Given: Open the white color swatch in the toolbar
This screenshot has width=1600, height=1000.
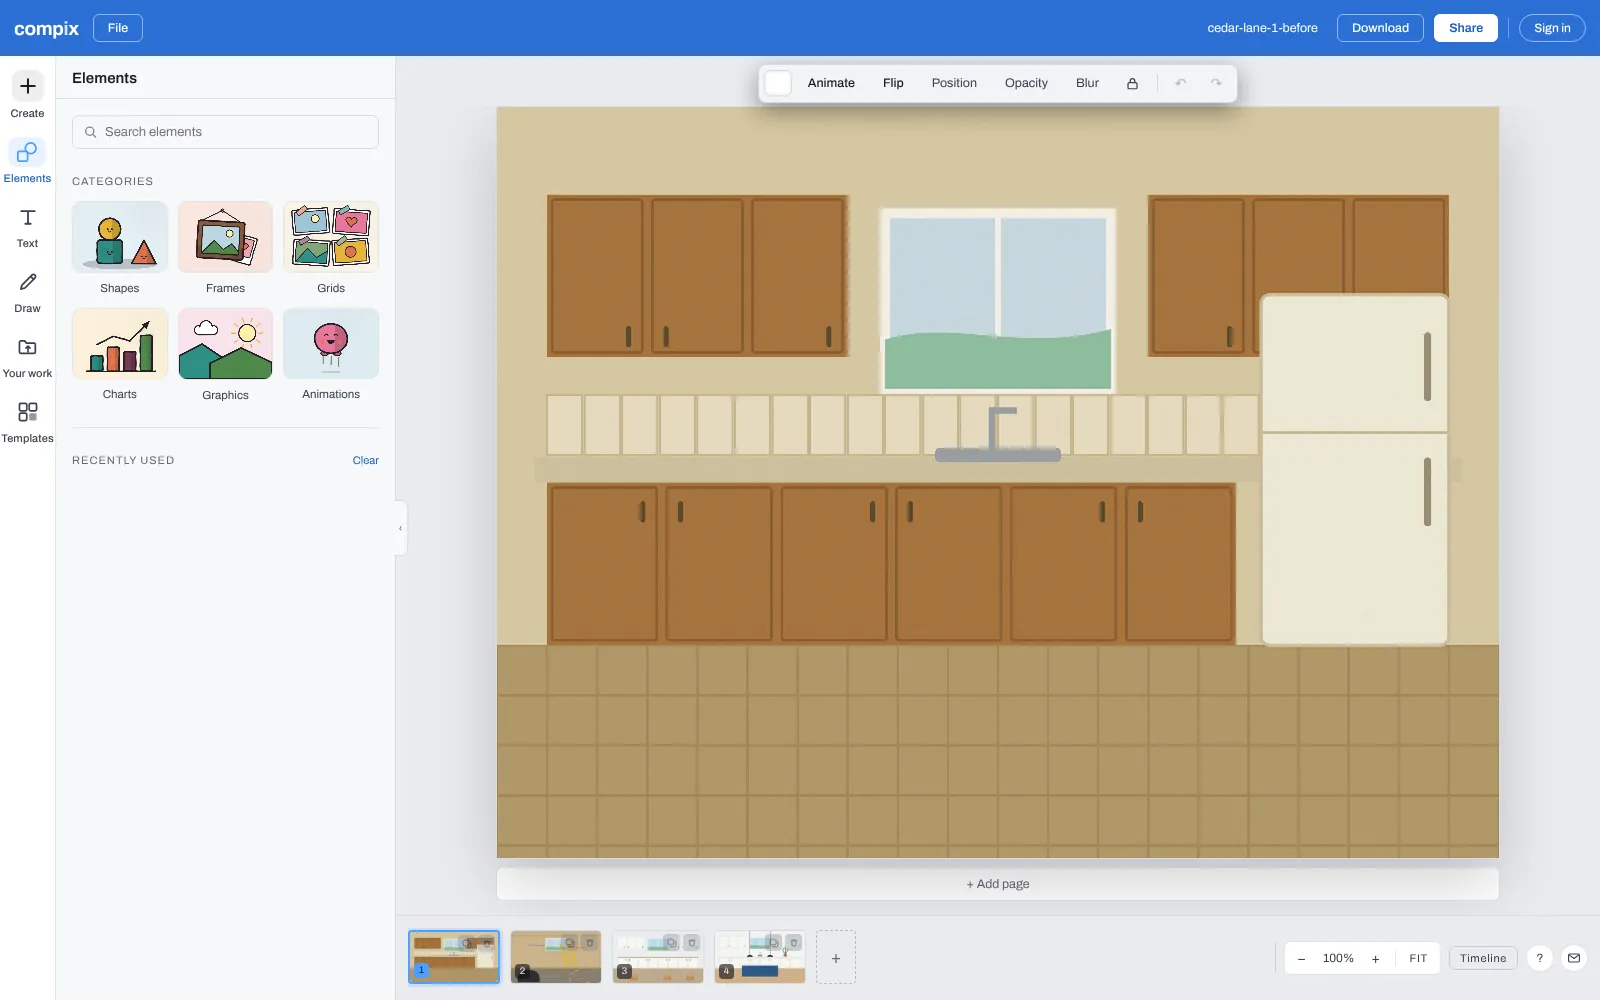Looking at the screenshot, I should tap(778, 83).
